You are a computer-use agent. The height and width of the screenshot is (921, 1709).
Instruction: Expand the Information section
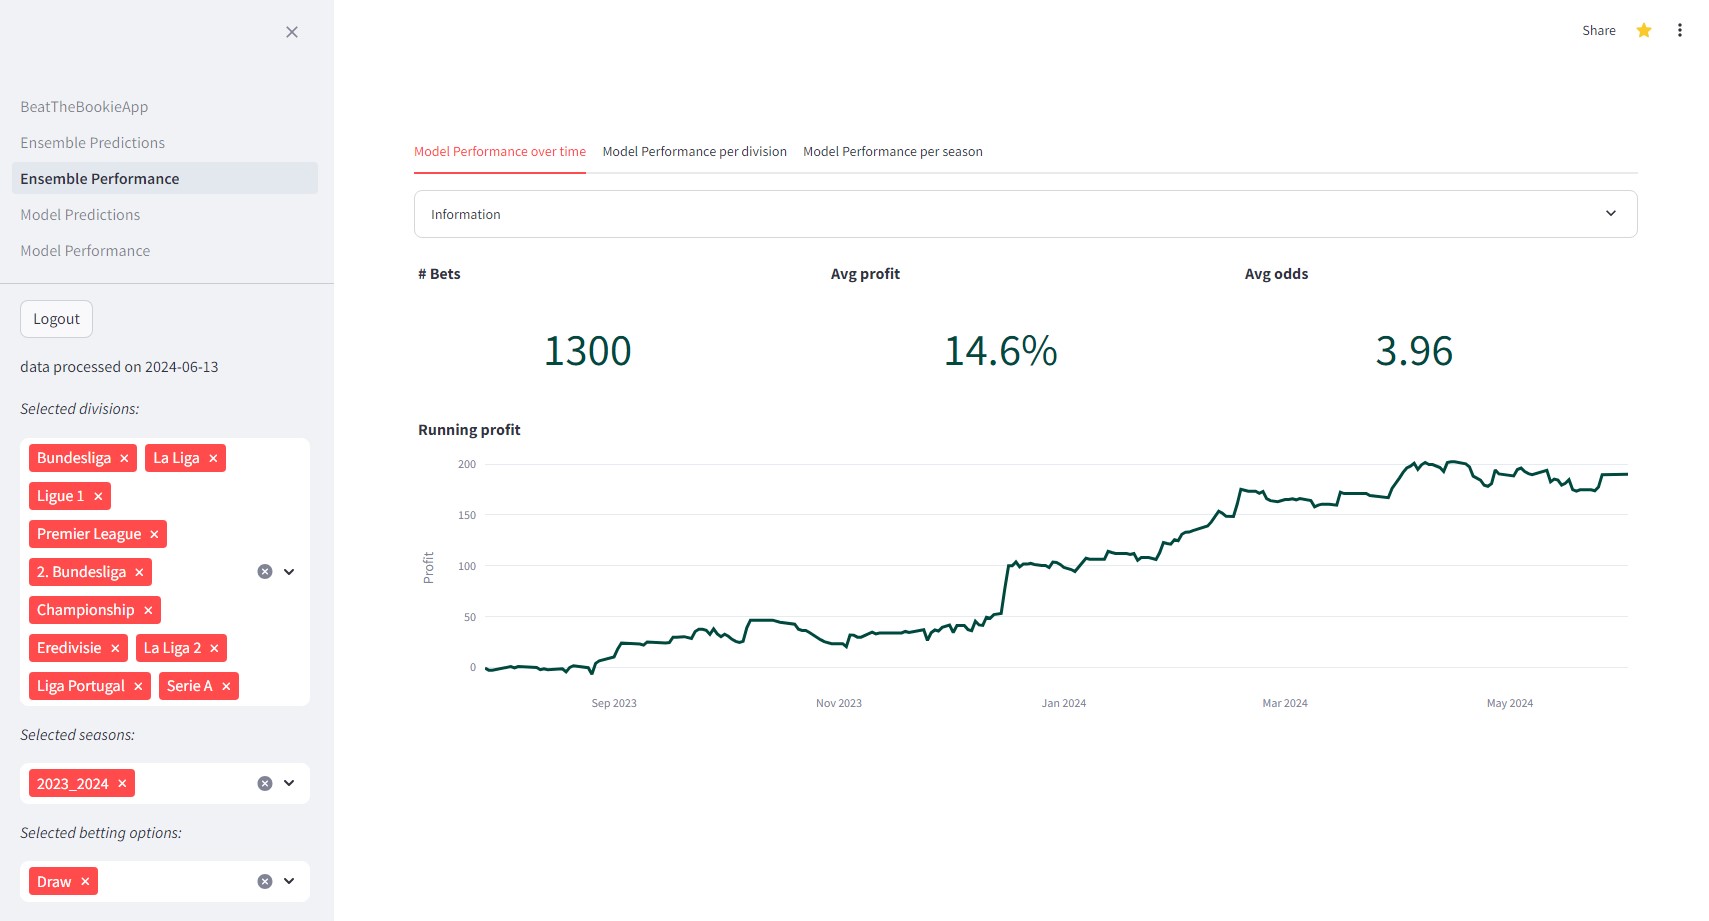(1025, 214)
